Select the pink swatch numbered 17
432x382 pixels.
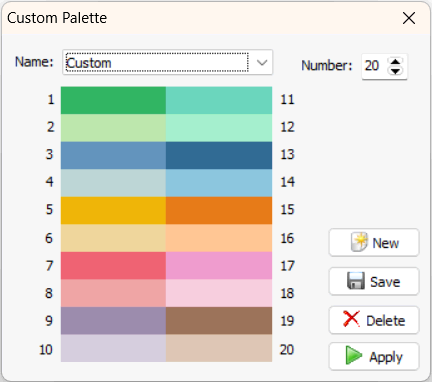219,265
